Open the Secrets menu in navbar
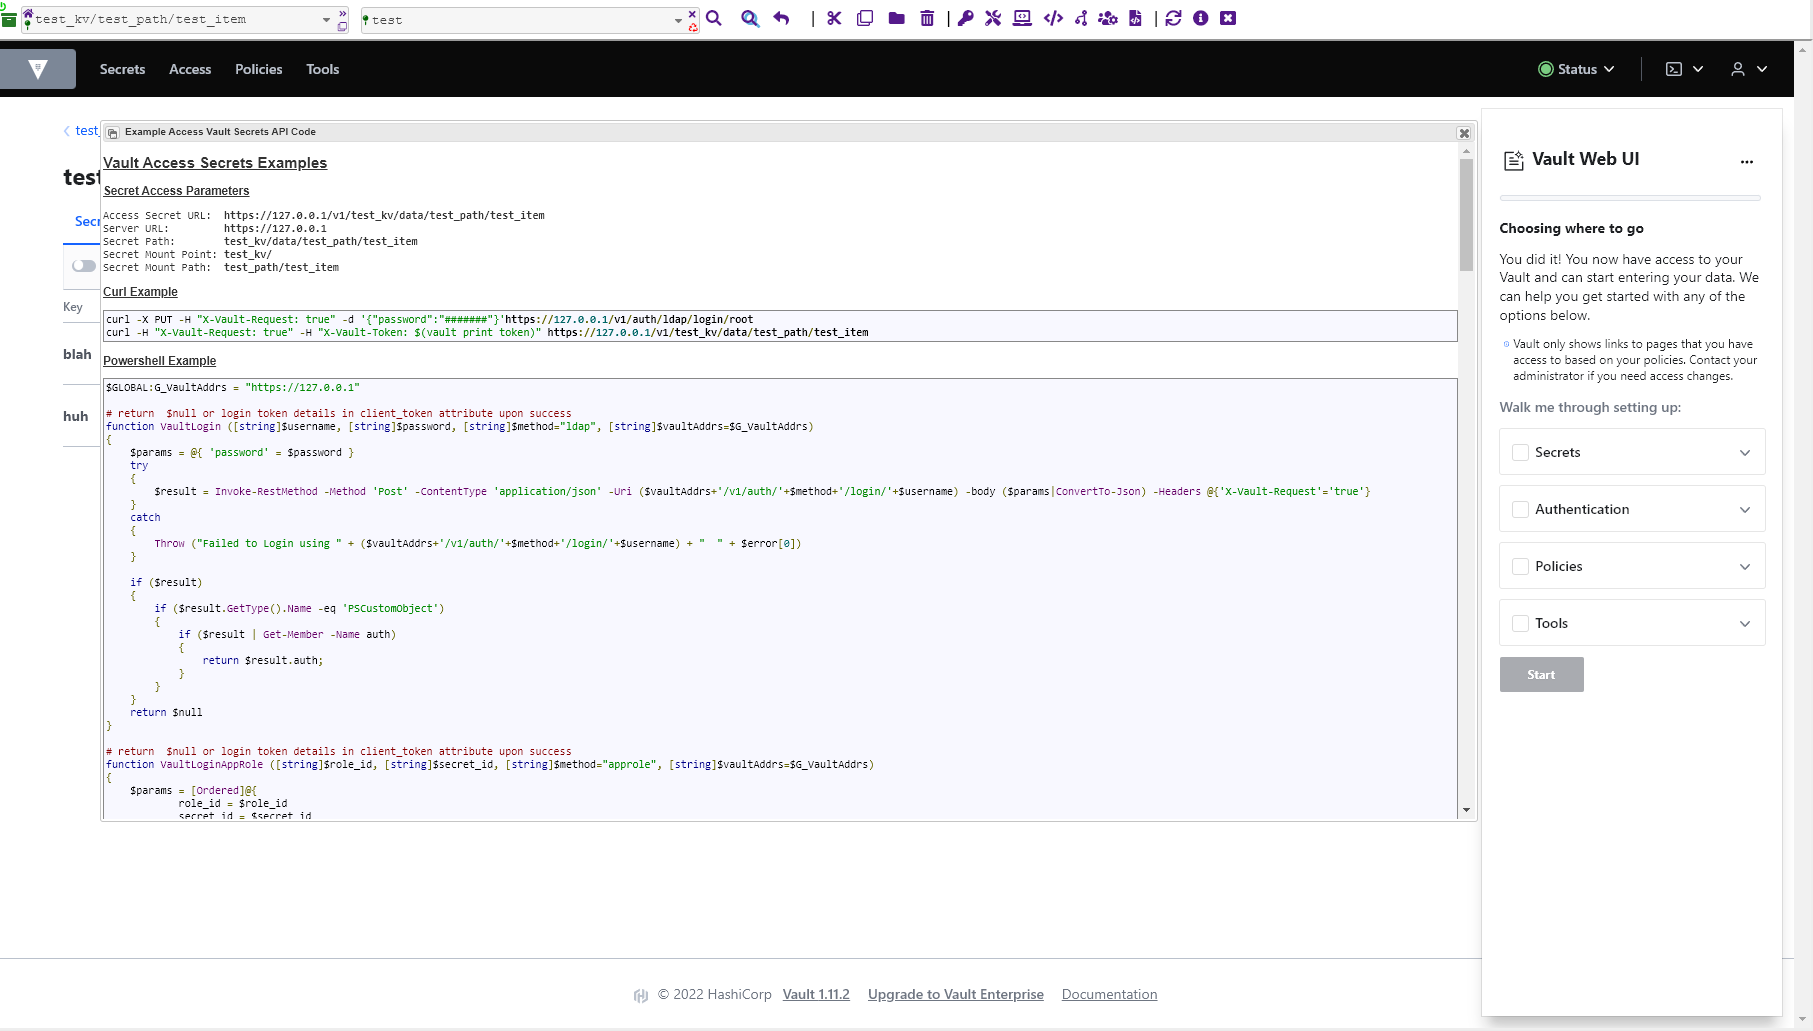This screenshot has height=1031, width=1813. point(122,69)
